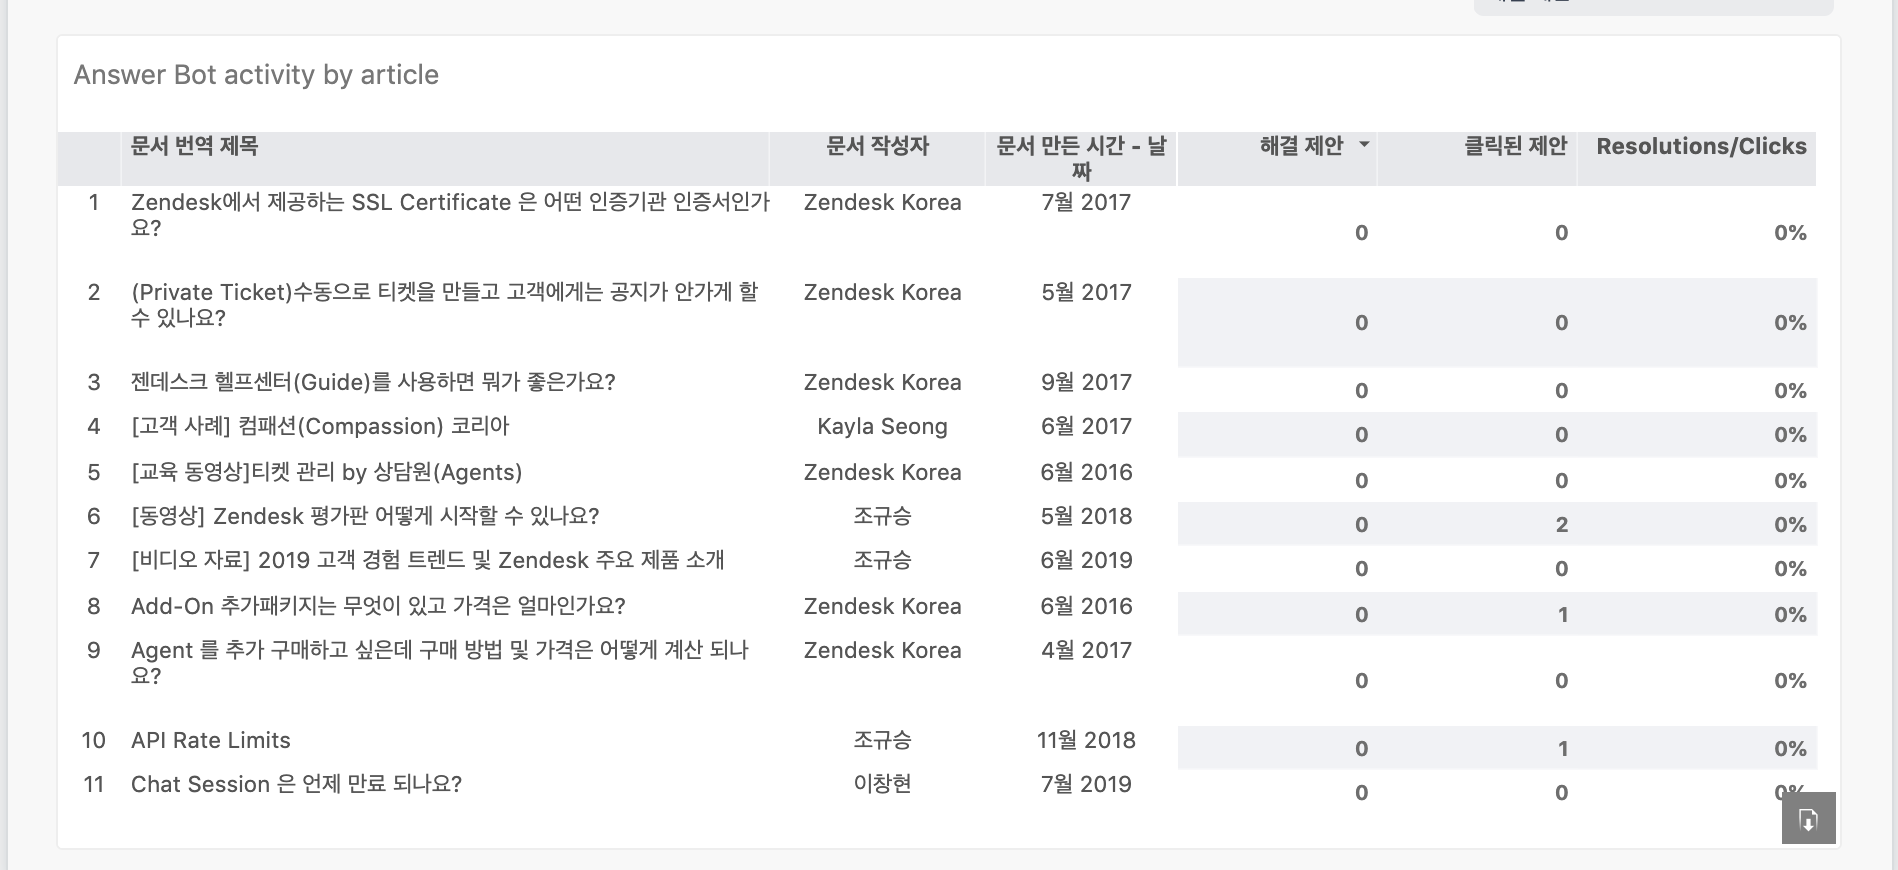
Task: Sort by Resolutions/Clicks column header
Action: tap(1701, 146)
